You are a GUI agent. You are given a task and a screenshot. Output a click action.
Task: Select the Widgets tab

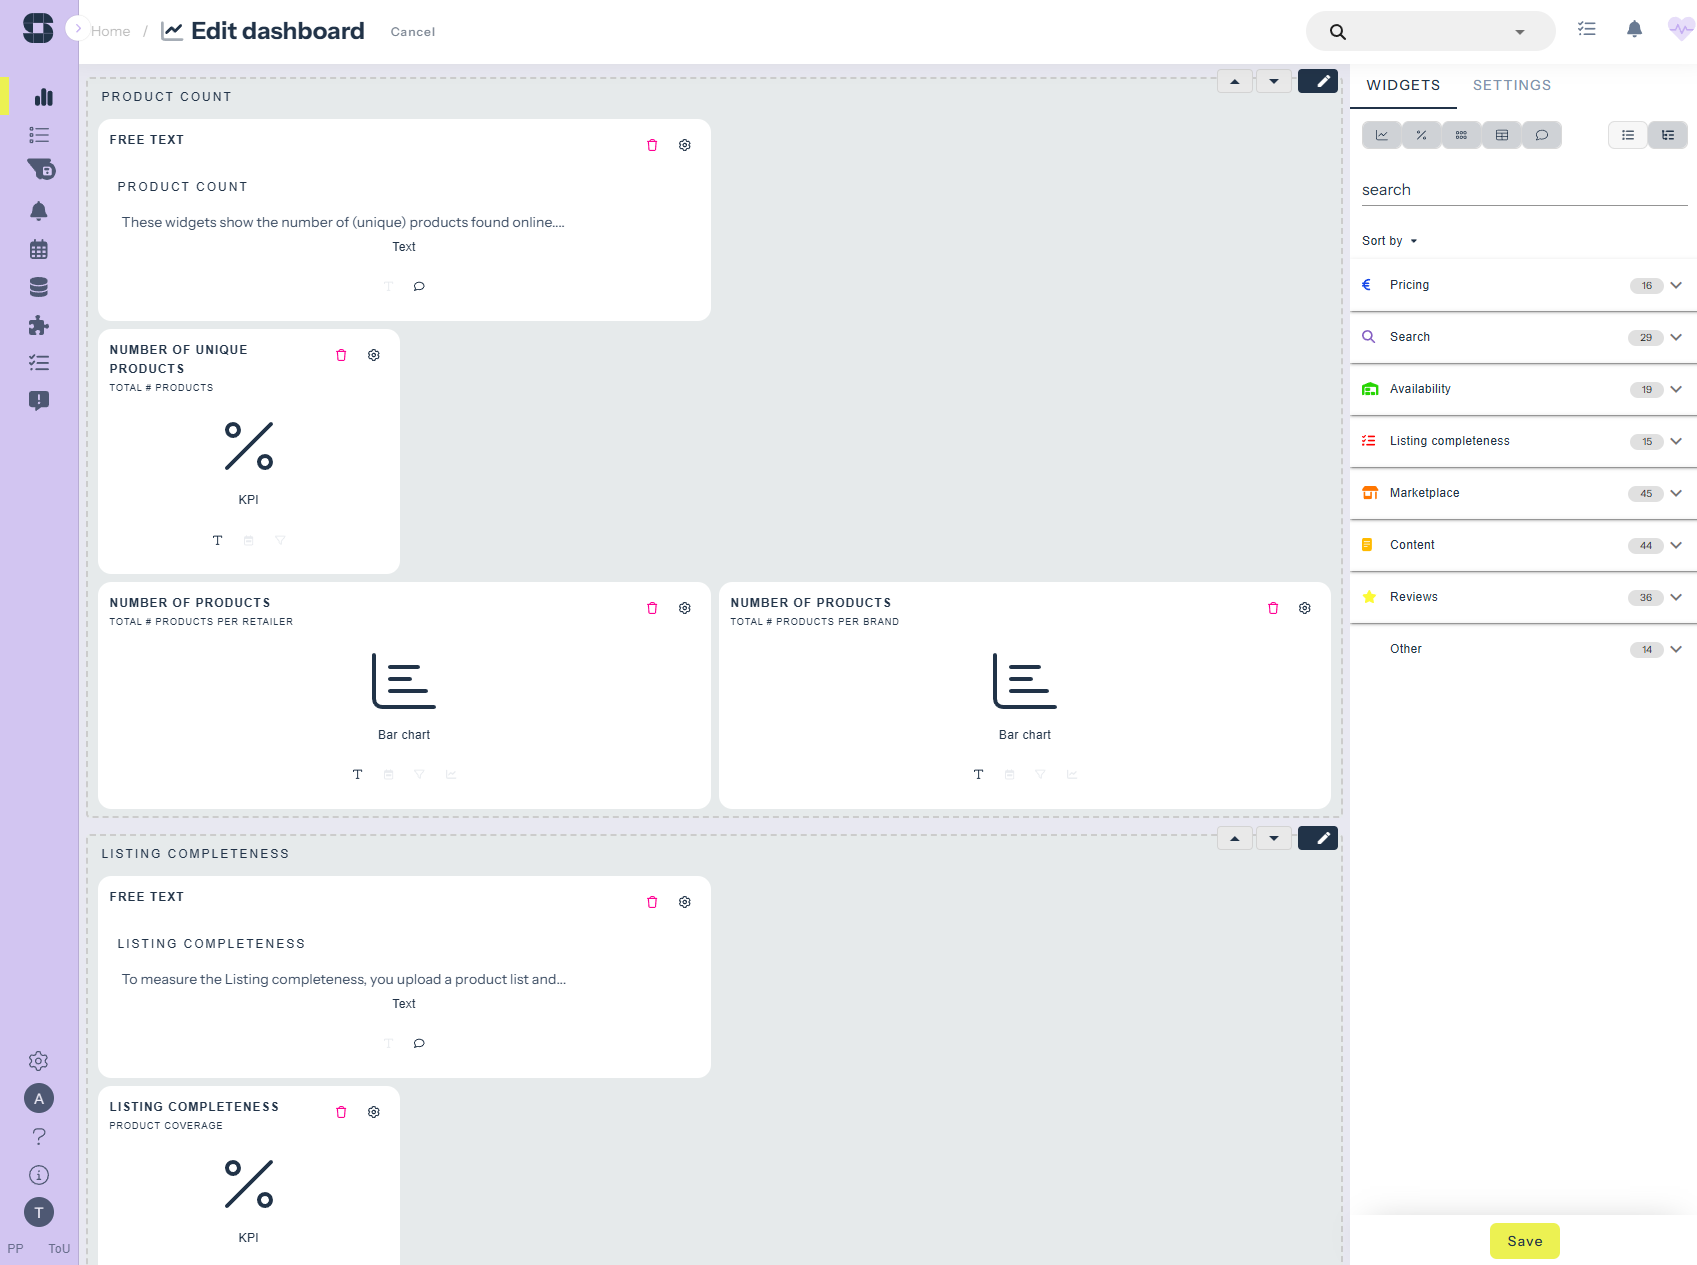pyautogui.click(x=1403, y=85)
